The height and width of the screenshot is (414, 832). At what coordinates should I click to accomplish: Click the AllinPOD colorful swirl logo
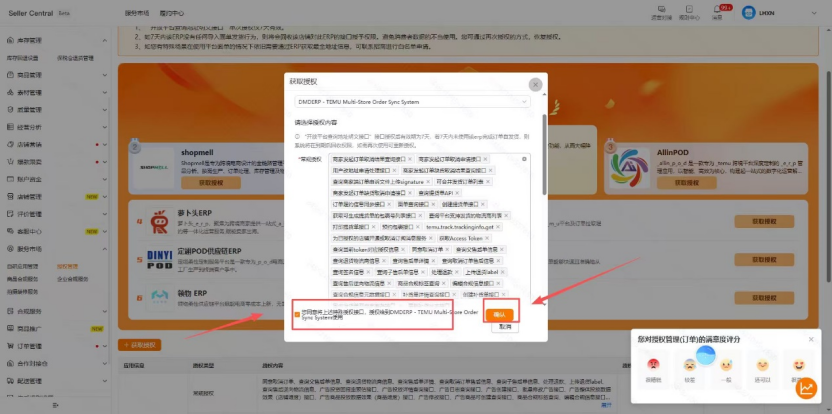(629, 168)
